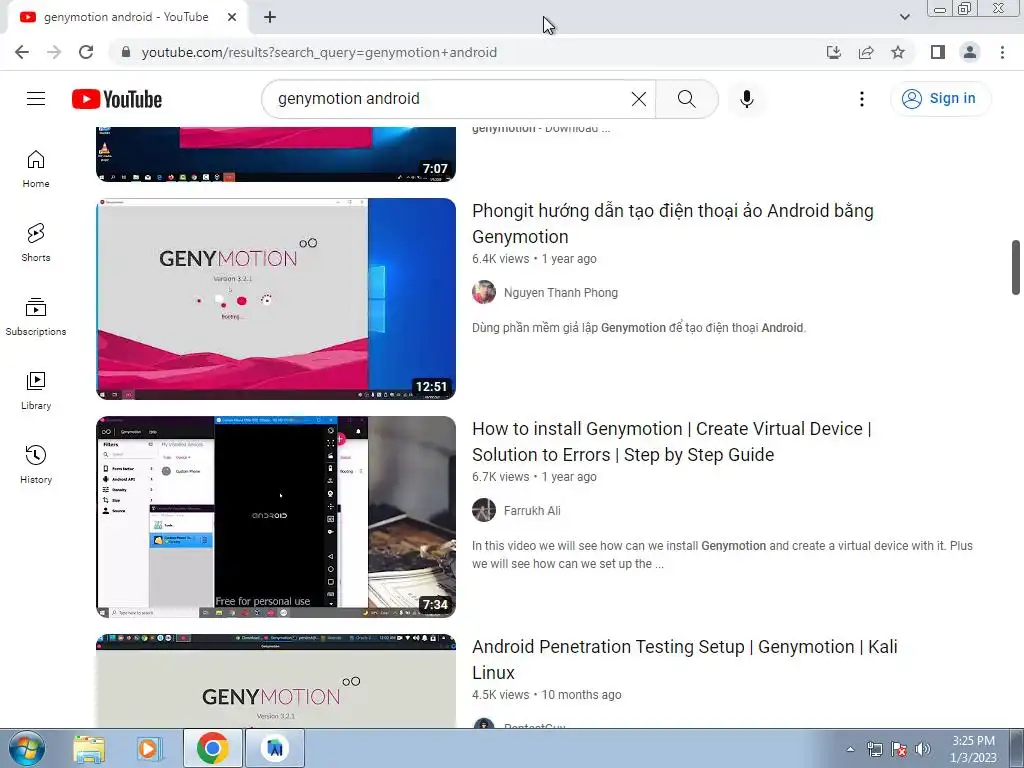Open Windows Explorer from taskbar
1024x768 pixels.
click(x=89, y=748)
